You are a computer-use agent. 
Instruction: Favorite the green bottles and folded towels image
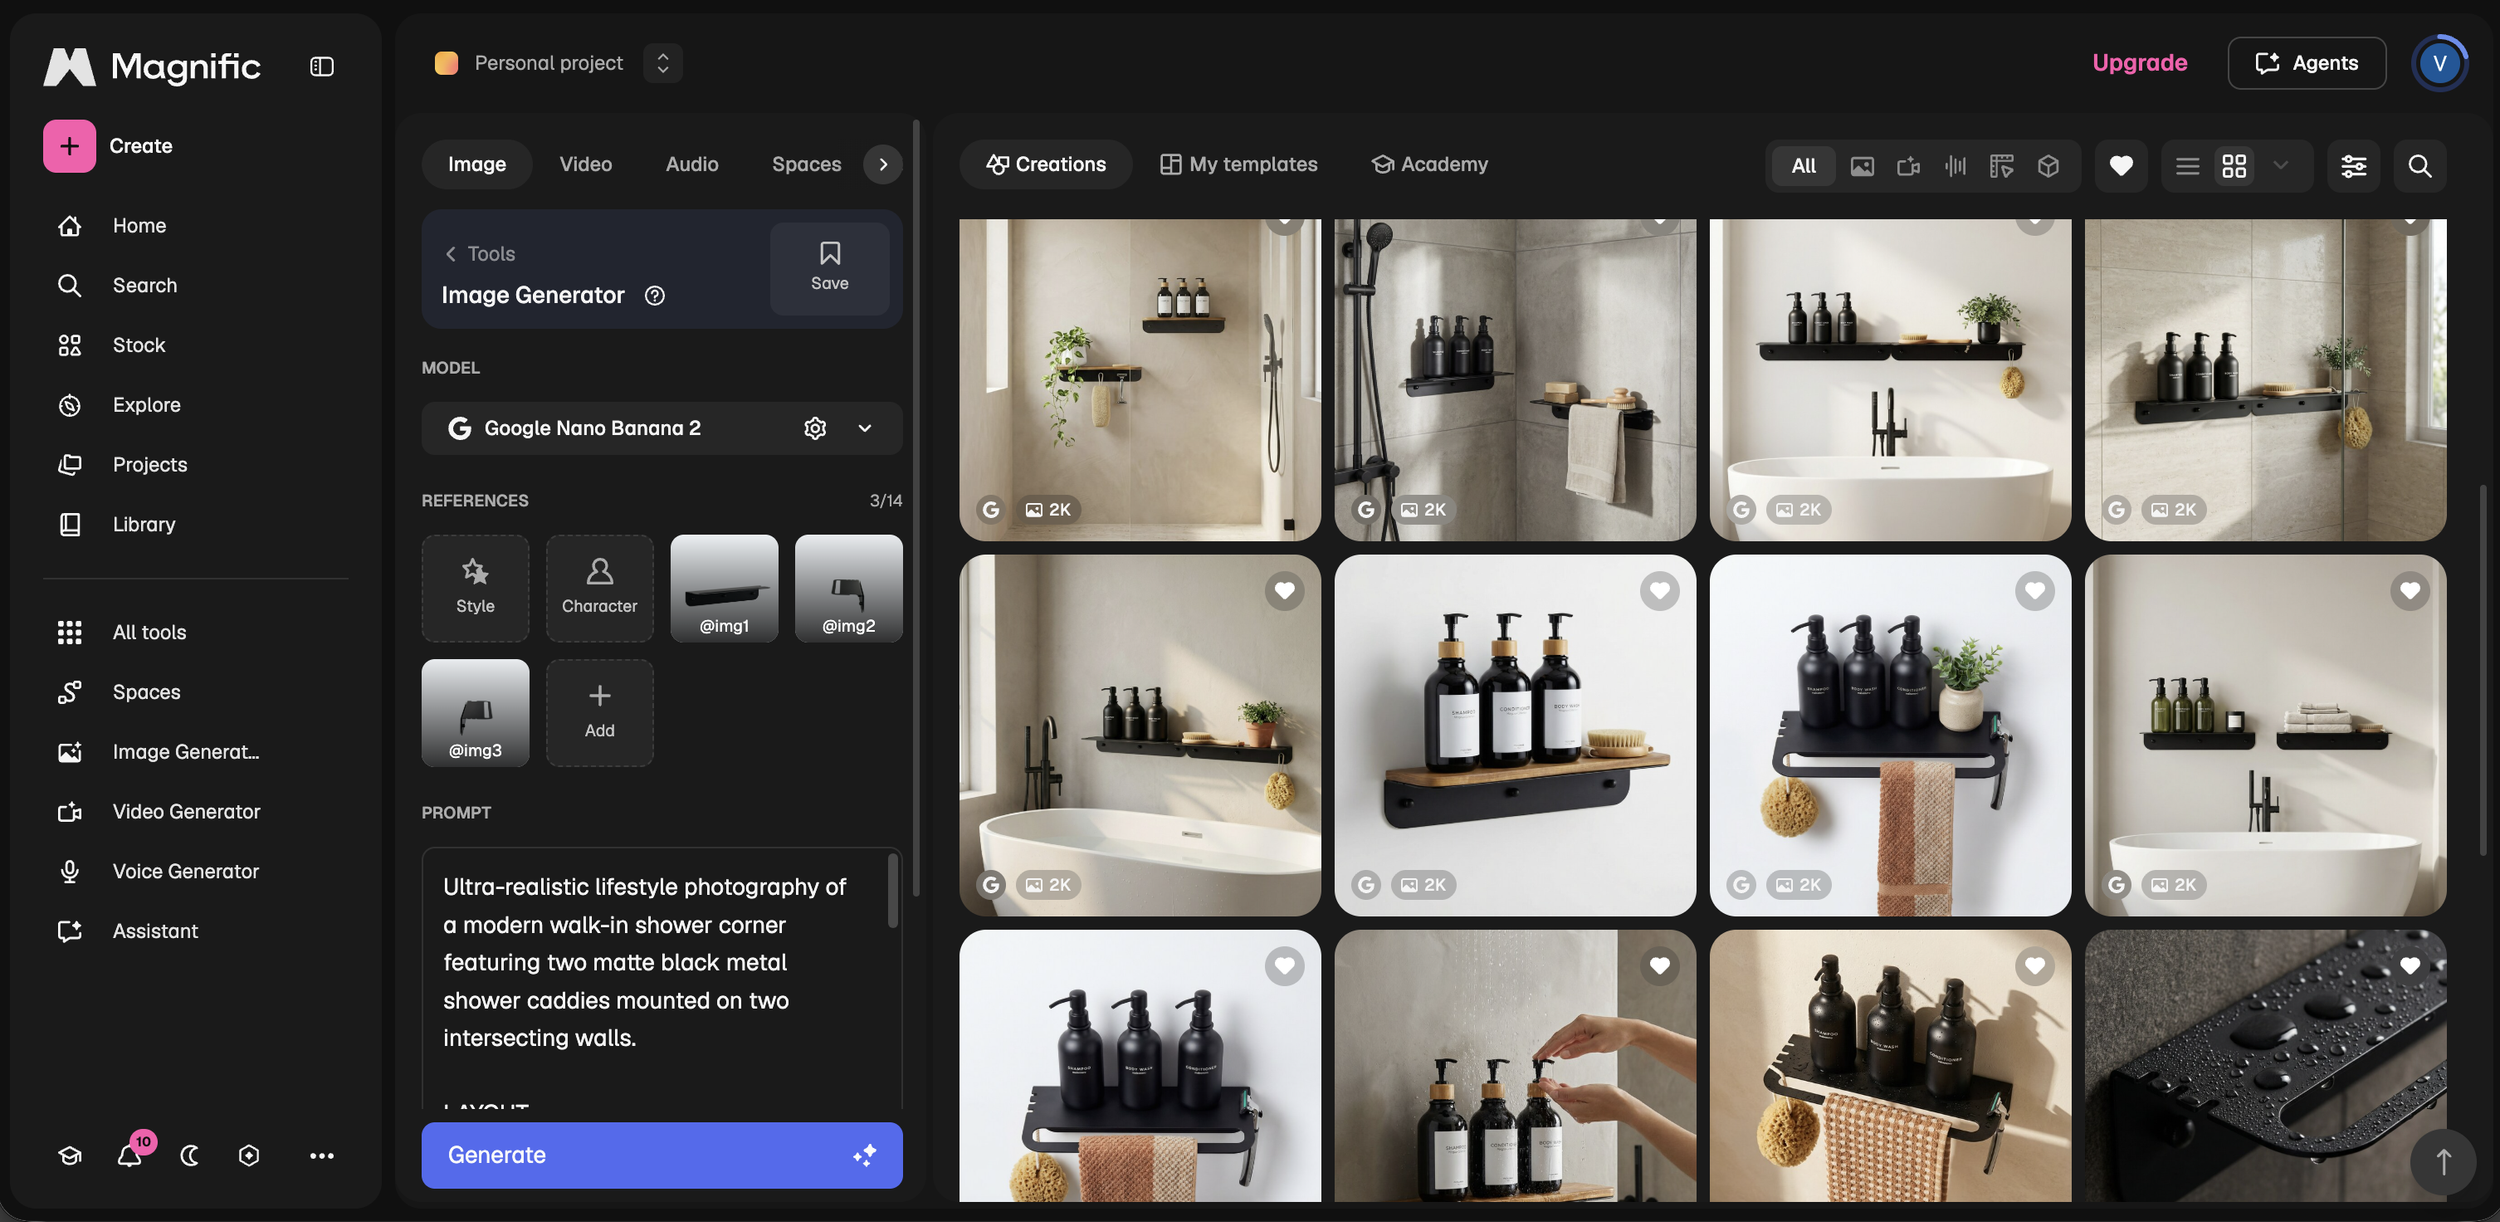(x=2410, y=591)
